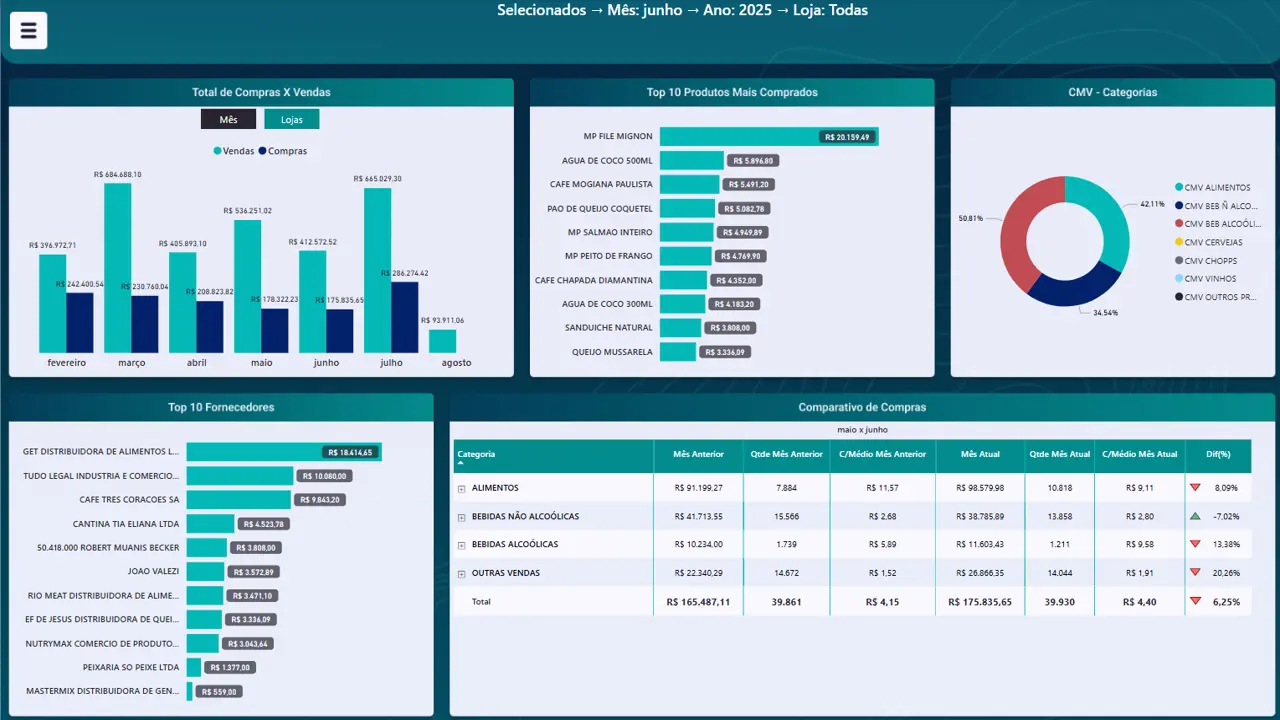Expand the BEBIDAS NÃO ALCOÓLICAS row
1280x720 pixels.
coord(461,517)
